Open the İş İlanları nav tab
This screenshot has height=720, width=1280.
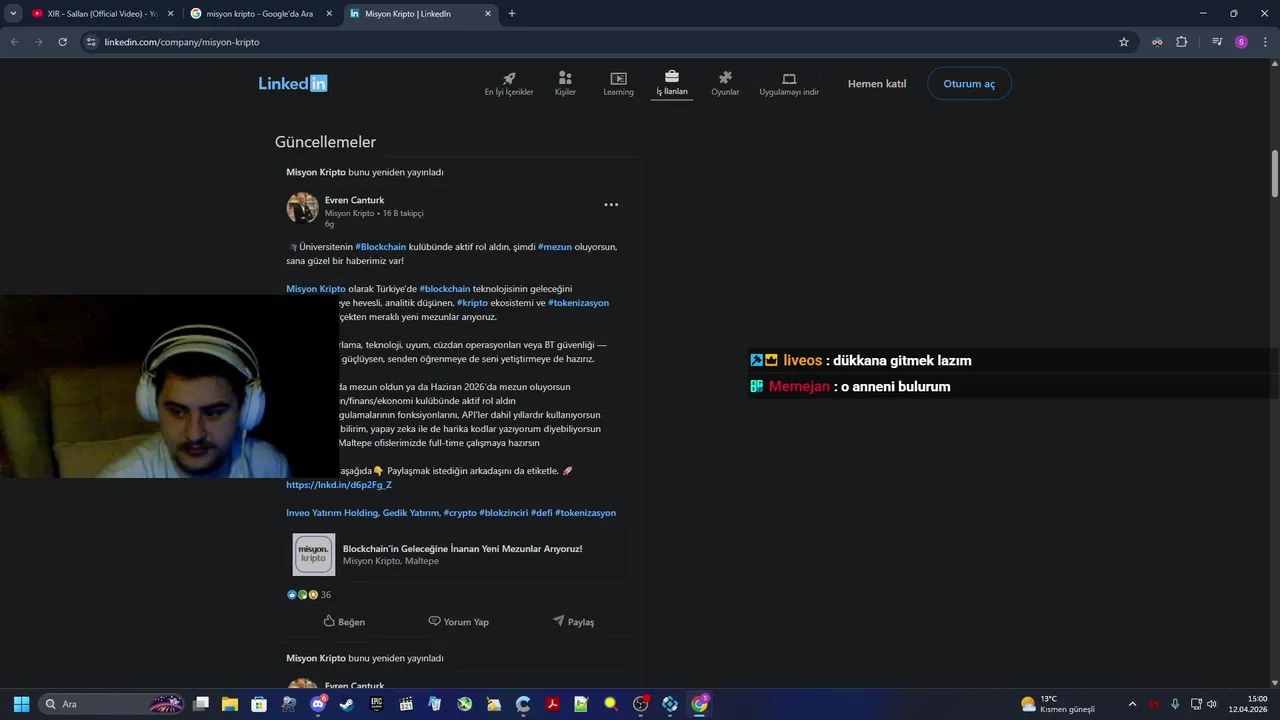pos(671,83)
